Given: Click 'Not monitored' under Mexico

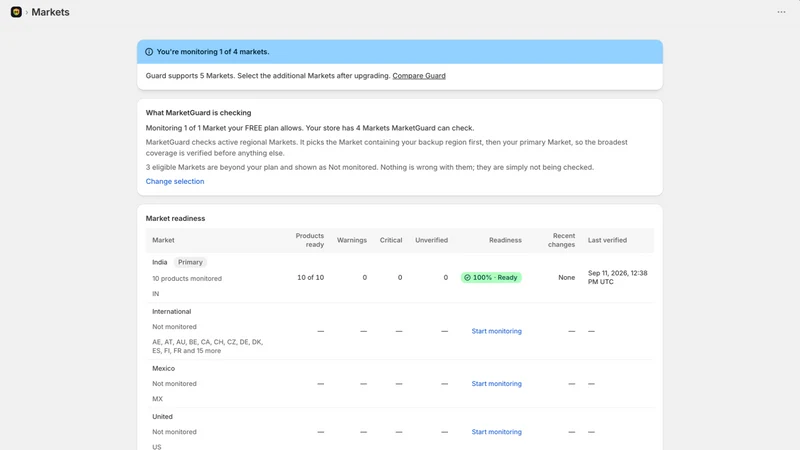Looking at the screenshot, I should coord(174,384).
